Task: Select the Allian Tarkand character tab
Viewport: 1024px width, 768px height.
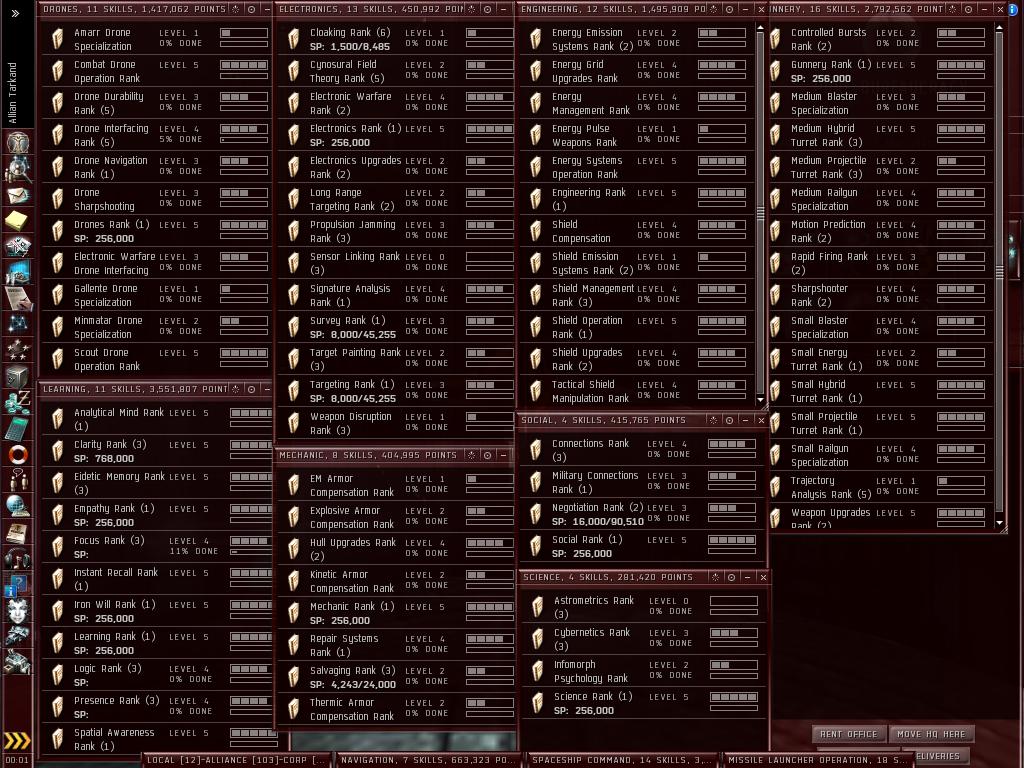Action: point(15,91)
